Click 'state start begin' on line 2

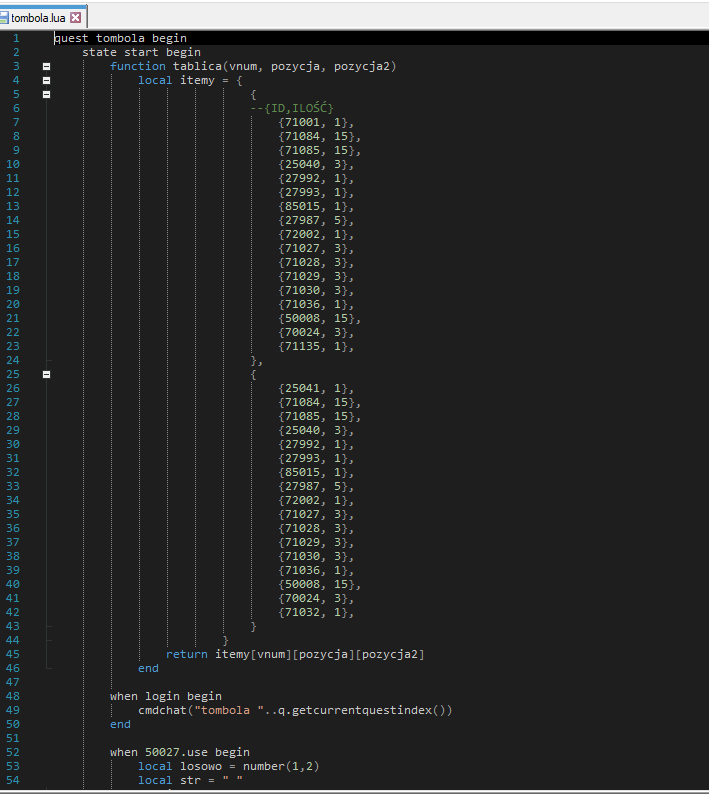(141, 52)
